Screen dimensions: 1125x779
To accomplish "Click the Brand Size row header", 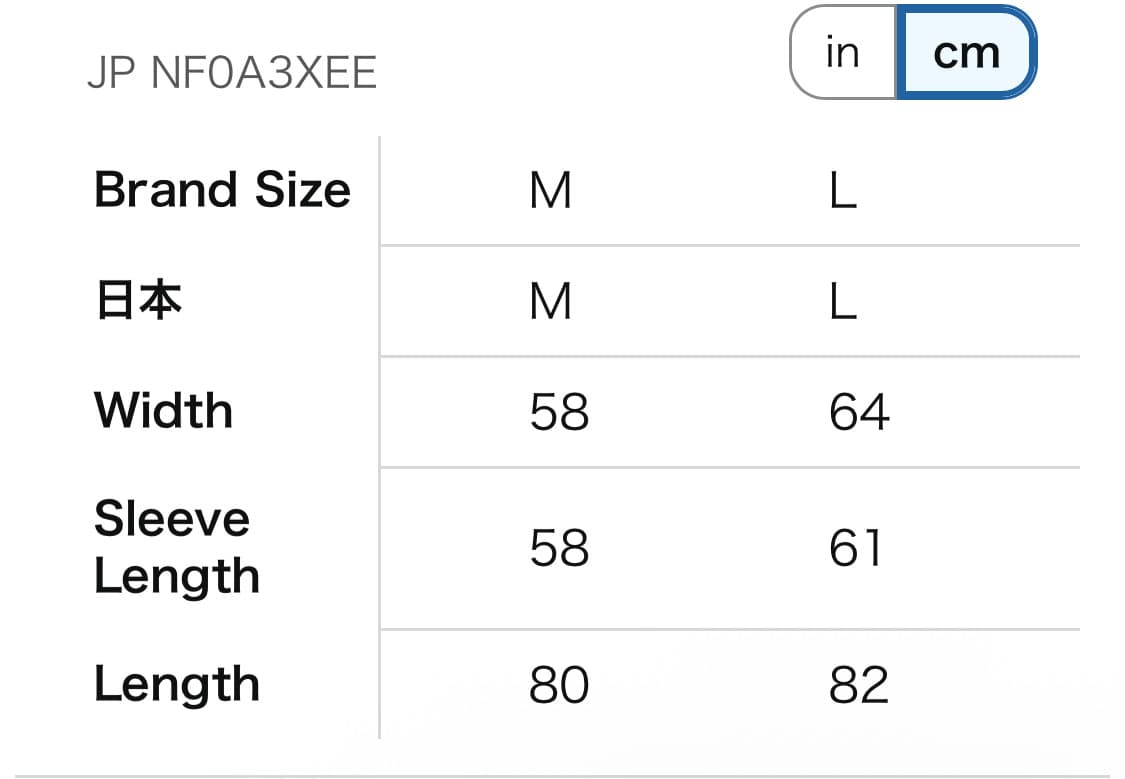I will tap(222, 190).
